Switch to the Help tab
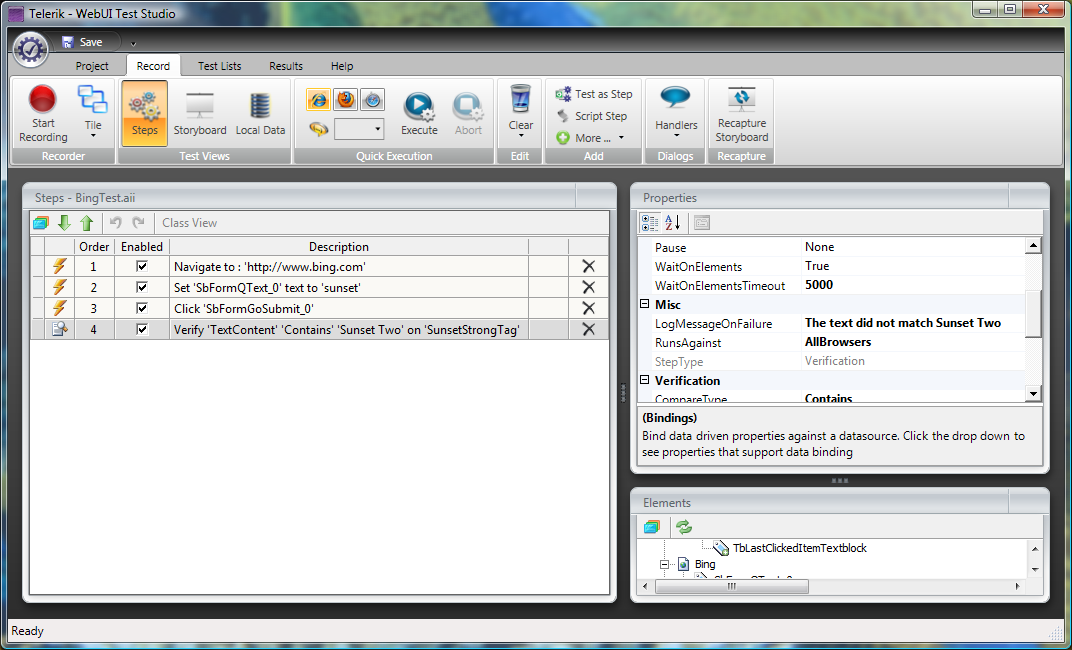Image resolution: width=1072 pixels, height=650 pixels. click(x=342, y=66)
